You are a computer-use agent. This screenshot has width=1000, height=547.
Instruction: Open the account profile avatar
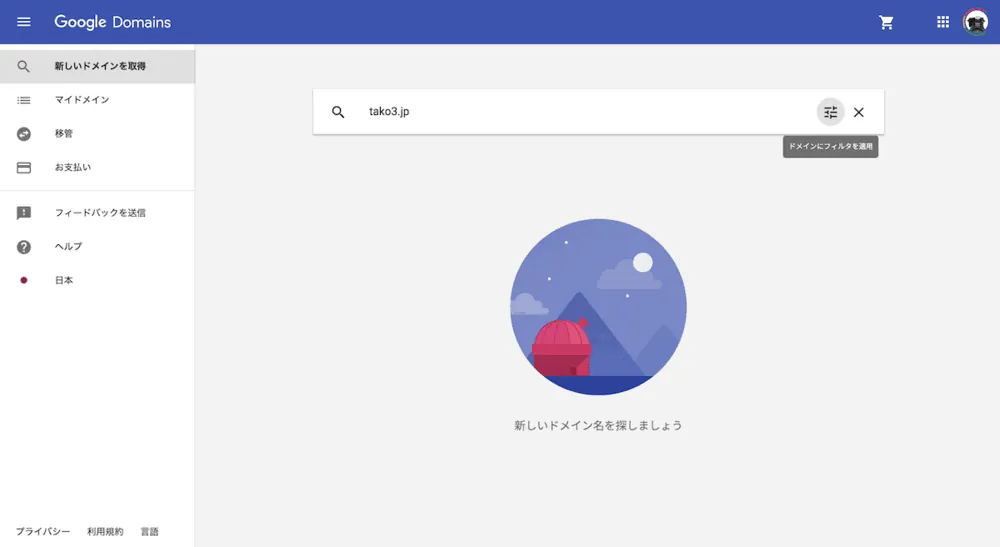(976, 22)
